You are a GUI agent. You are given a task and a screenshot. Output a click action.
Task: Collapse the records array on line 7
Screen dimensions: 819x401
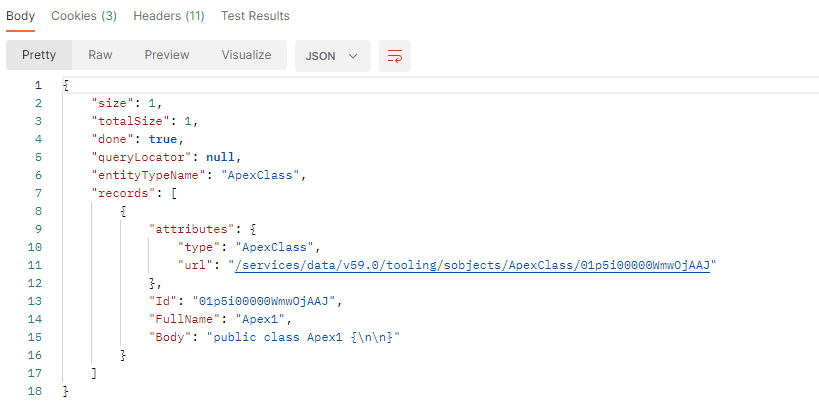point(173,193)
